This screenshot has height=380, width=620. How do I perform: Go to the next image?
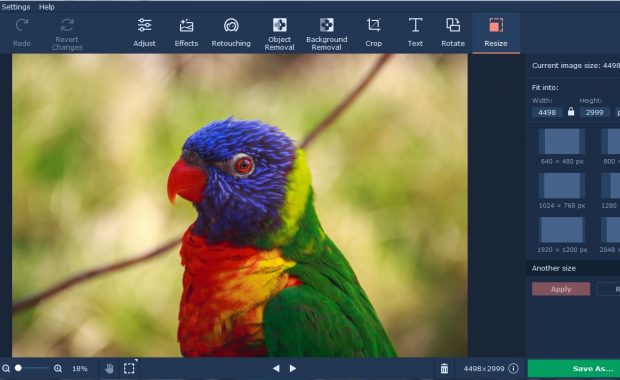(293, 369)
